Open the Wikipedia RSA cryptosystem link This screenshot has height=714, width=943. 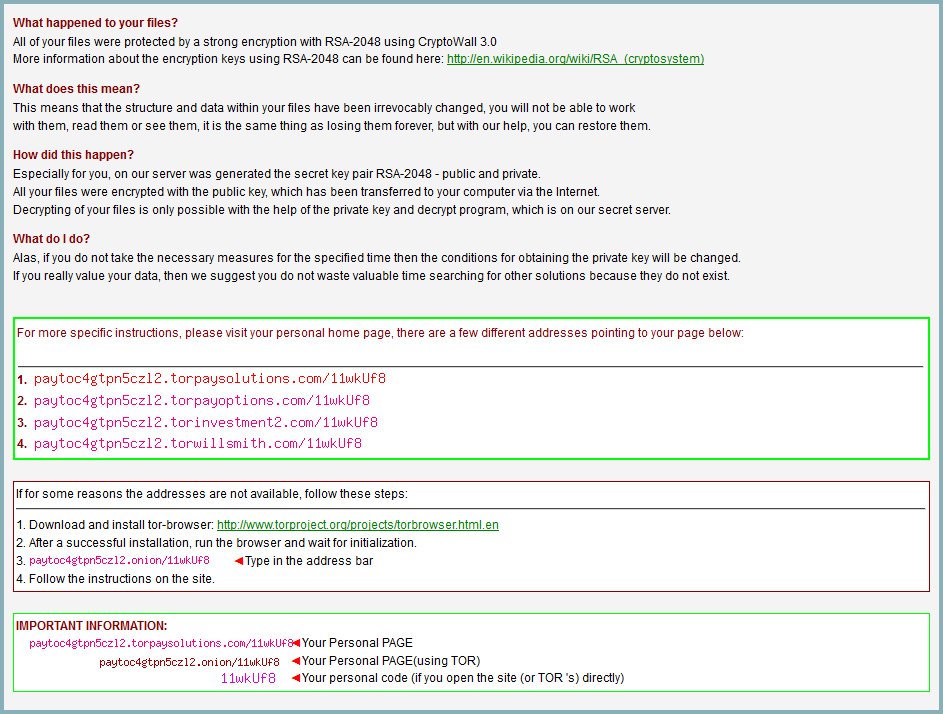pos(574,58)
